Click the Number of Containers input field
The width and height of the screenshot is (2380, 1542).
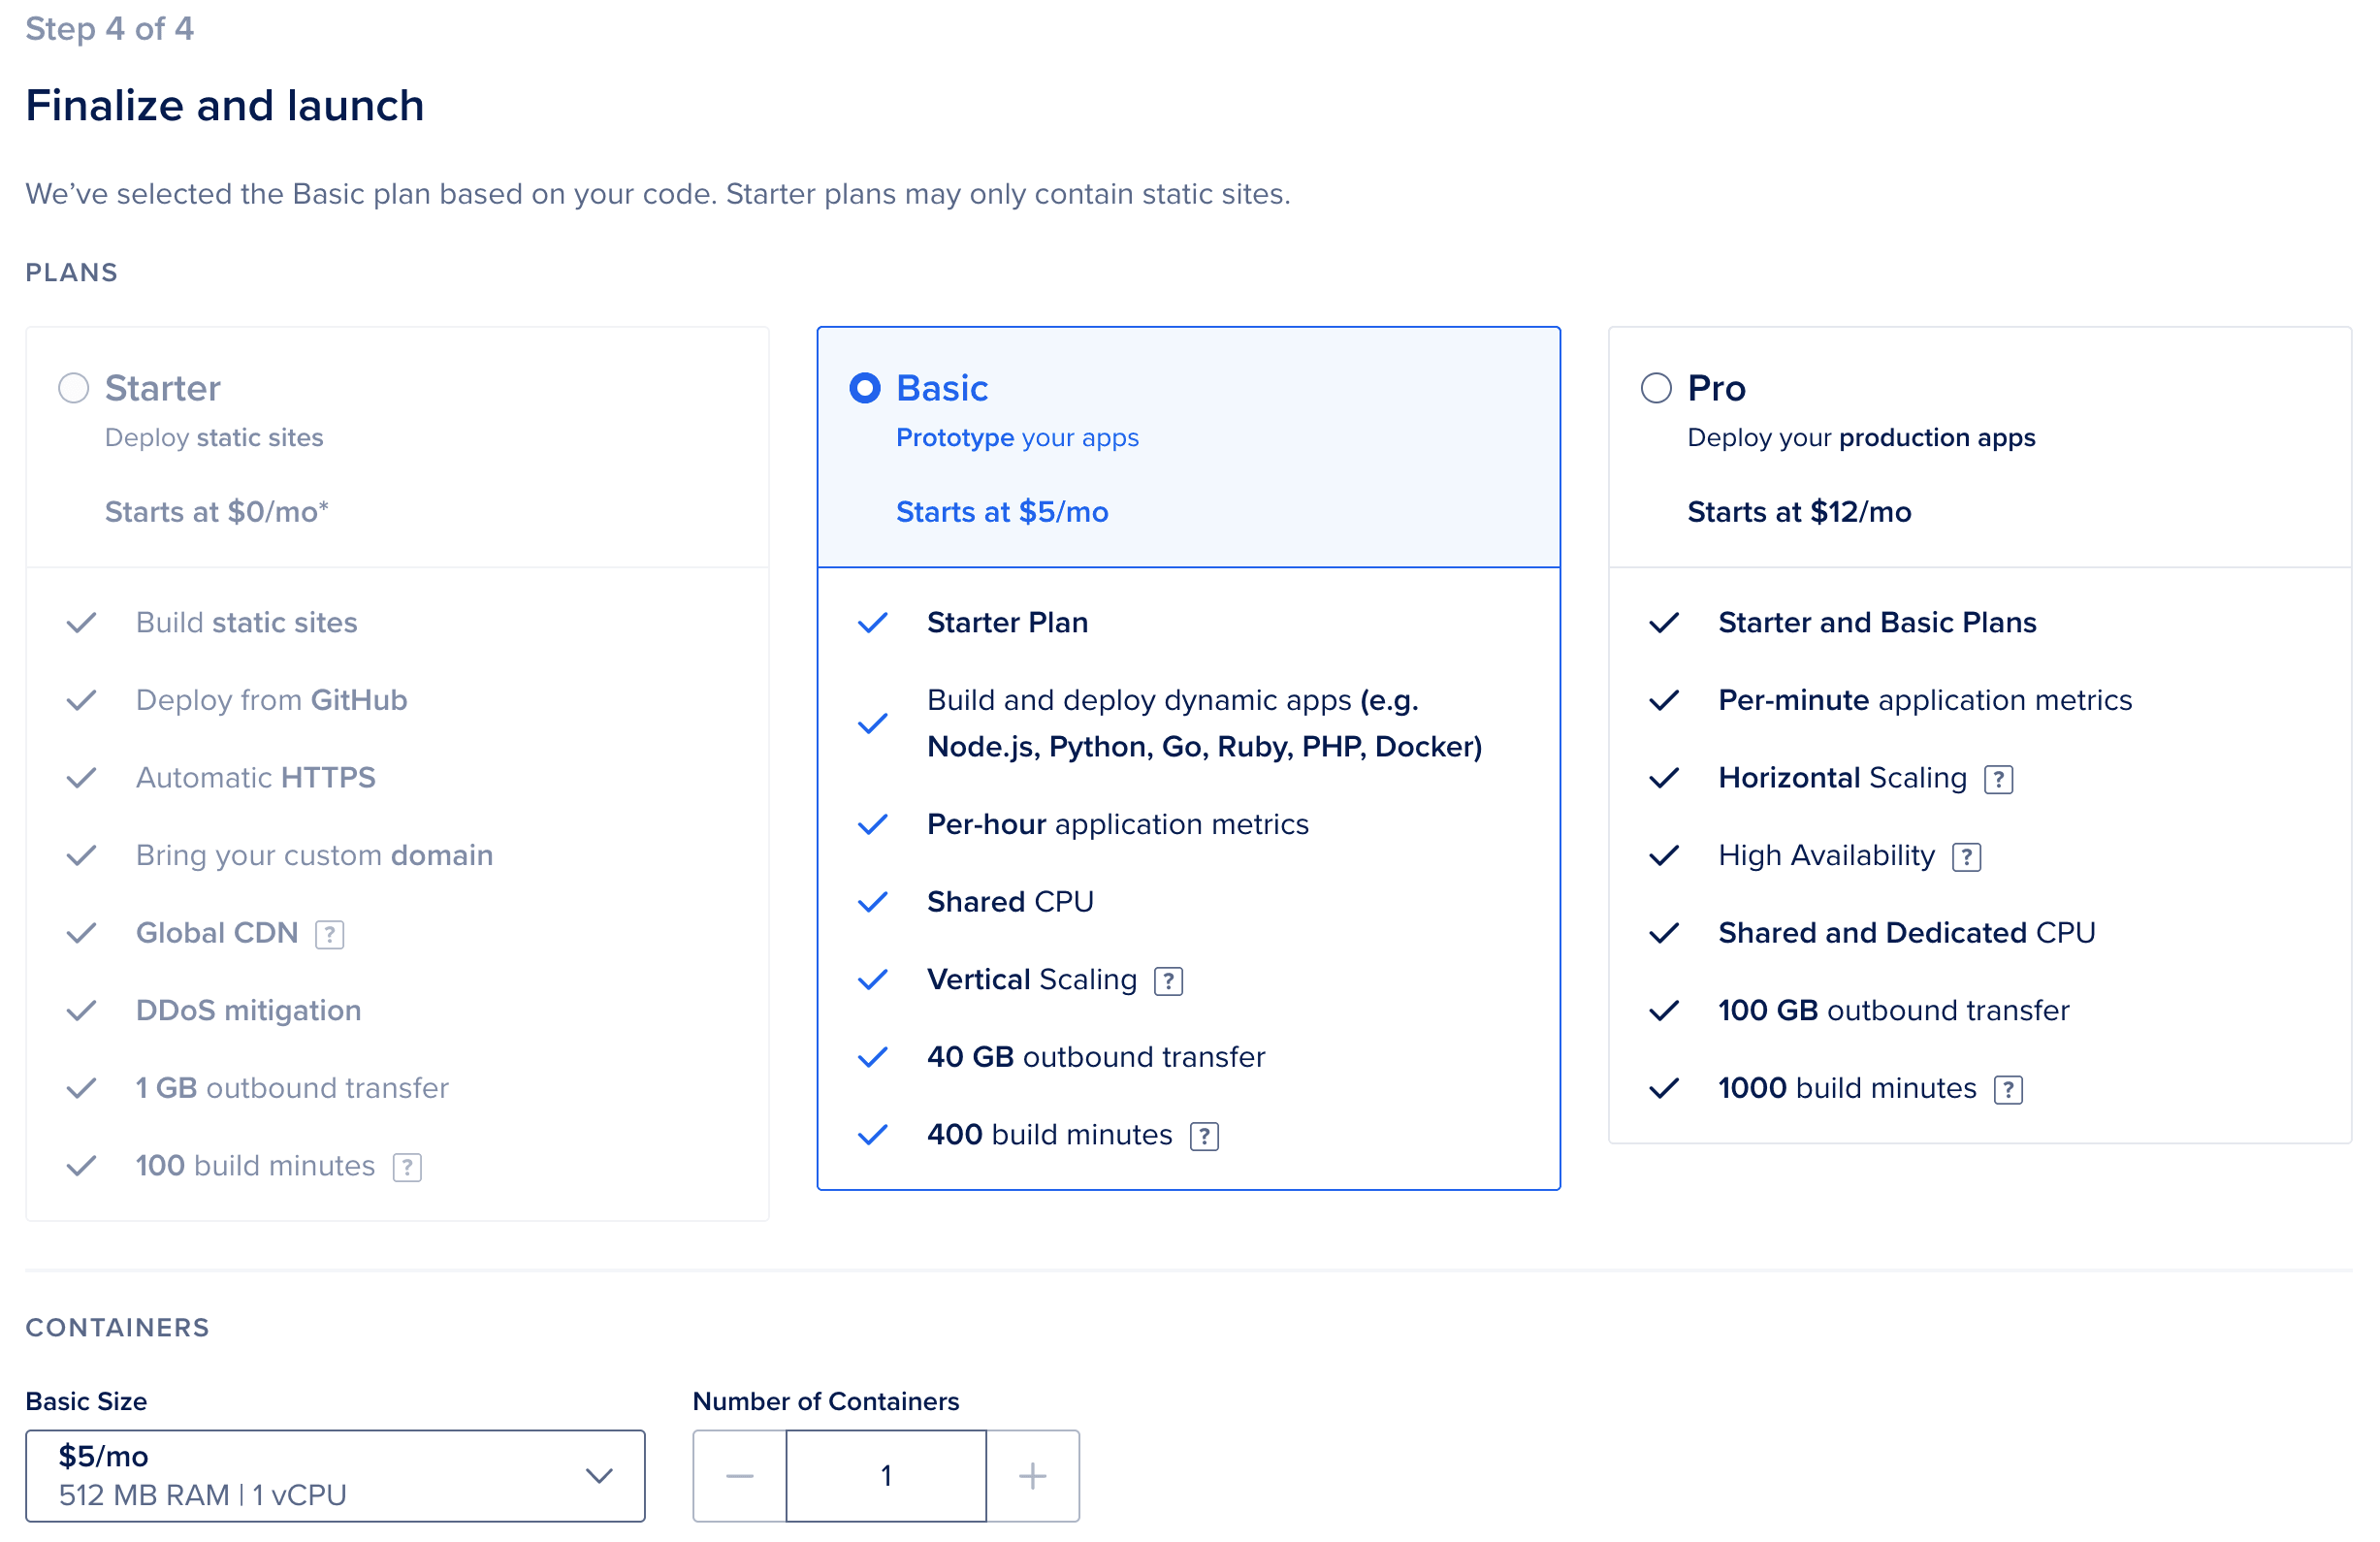886,1476
